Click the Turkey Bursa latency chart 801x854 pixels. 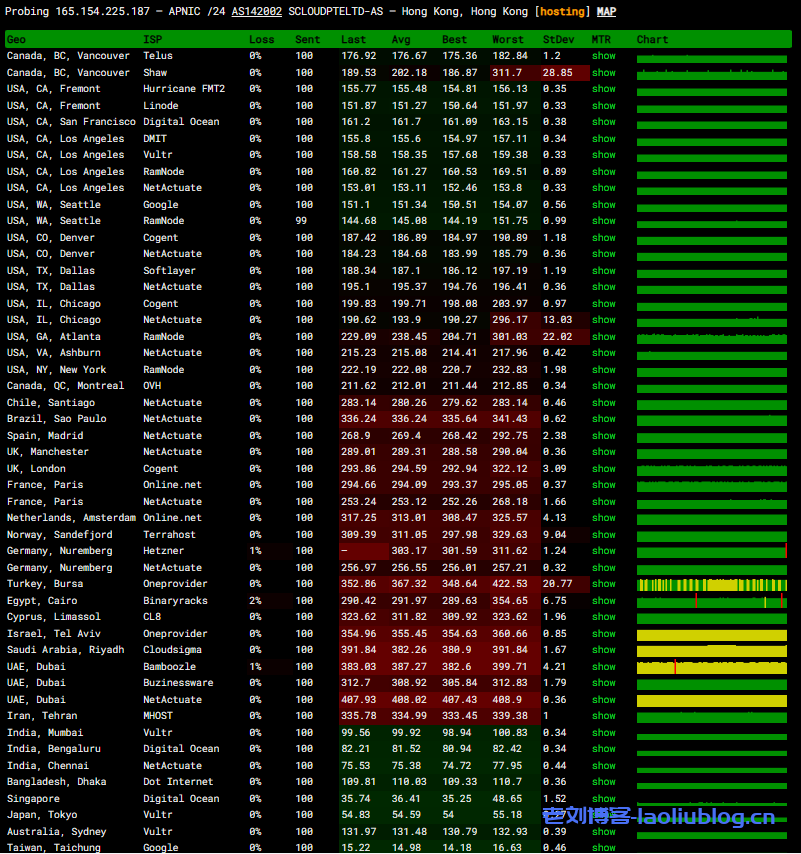tap(712, 584)
